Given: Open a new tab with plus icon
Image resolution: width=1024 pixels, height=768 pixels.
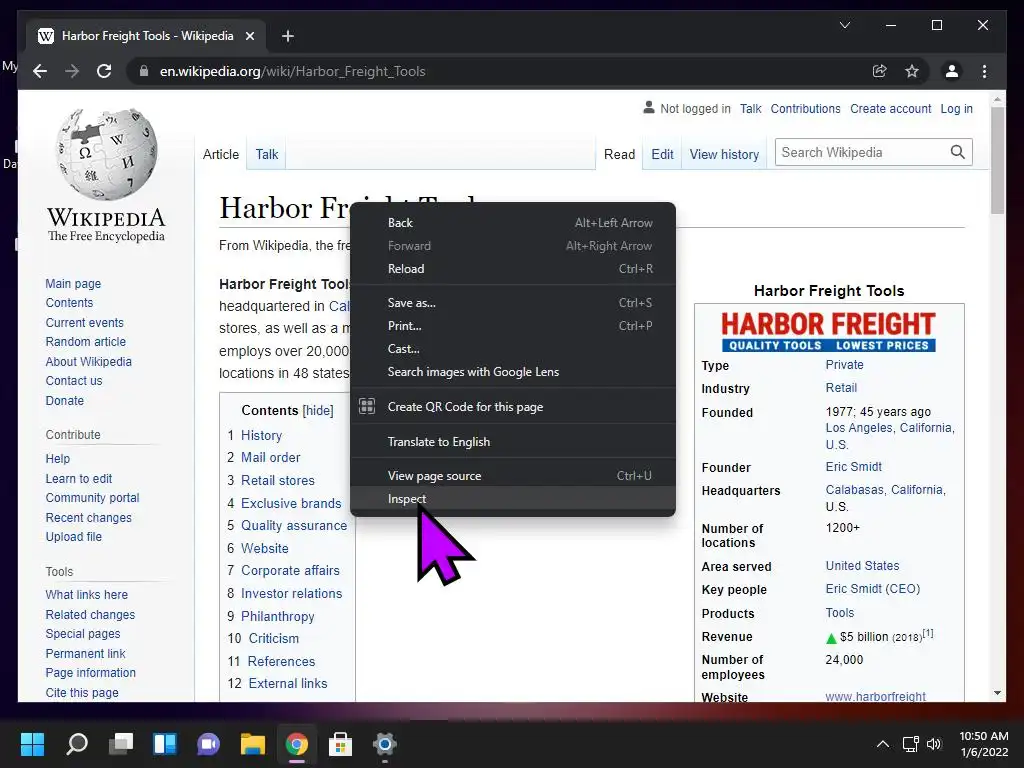Looking at the screenshot, I should click(287, 36).
